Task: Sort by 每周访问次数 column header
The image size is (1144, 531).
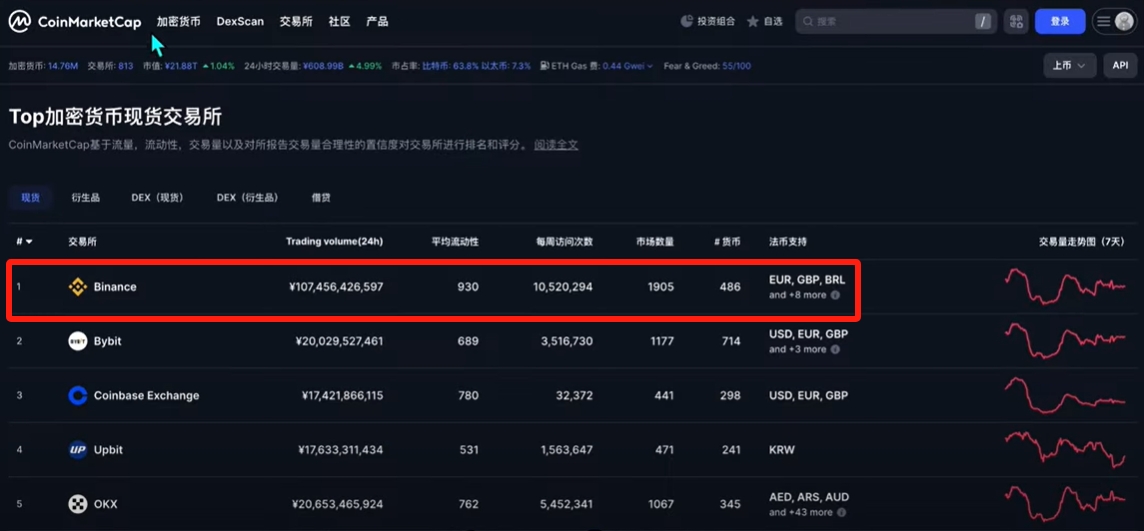Action: [x=564, y=241]
